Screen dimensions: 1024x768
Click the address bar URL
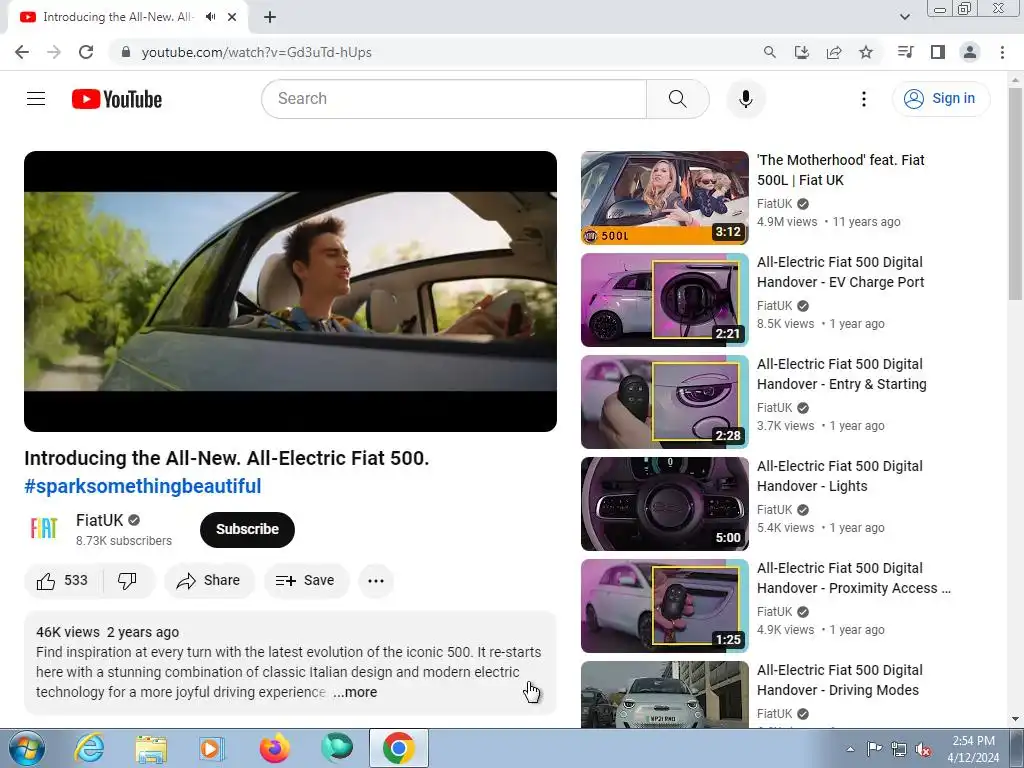[256, 52]
